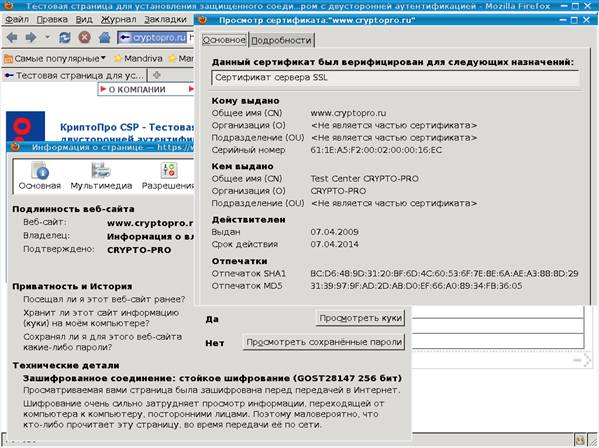Click the www.cryptopro.ru common name value

coord(348,113)
